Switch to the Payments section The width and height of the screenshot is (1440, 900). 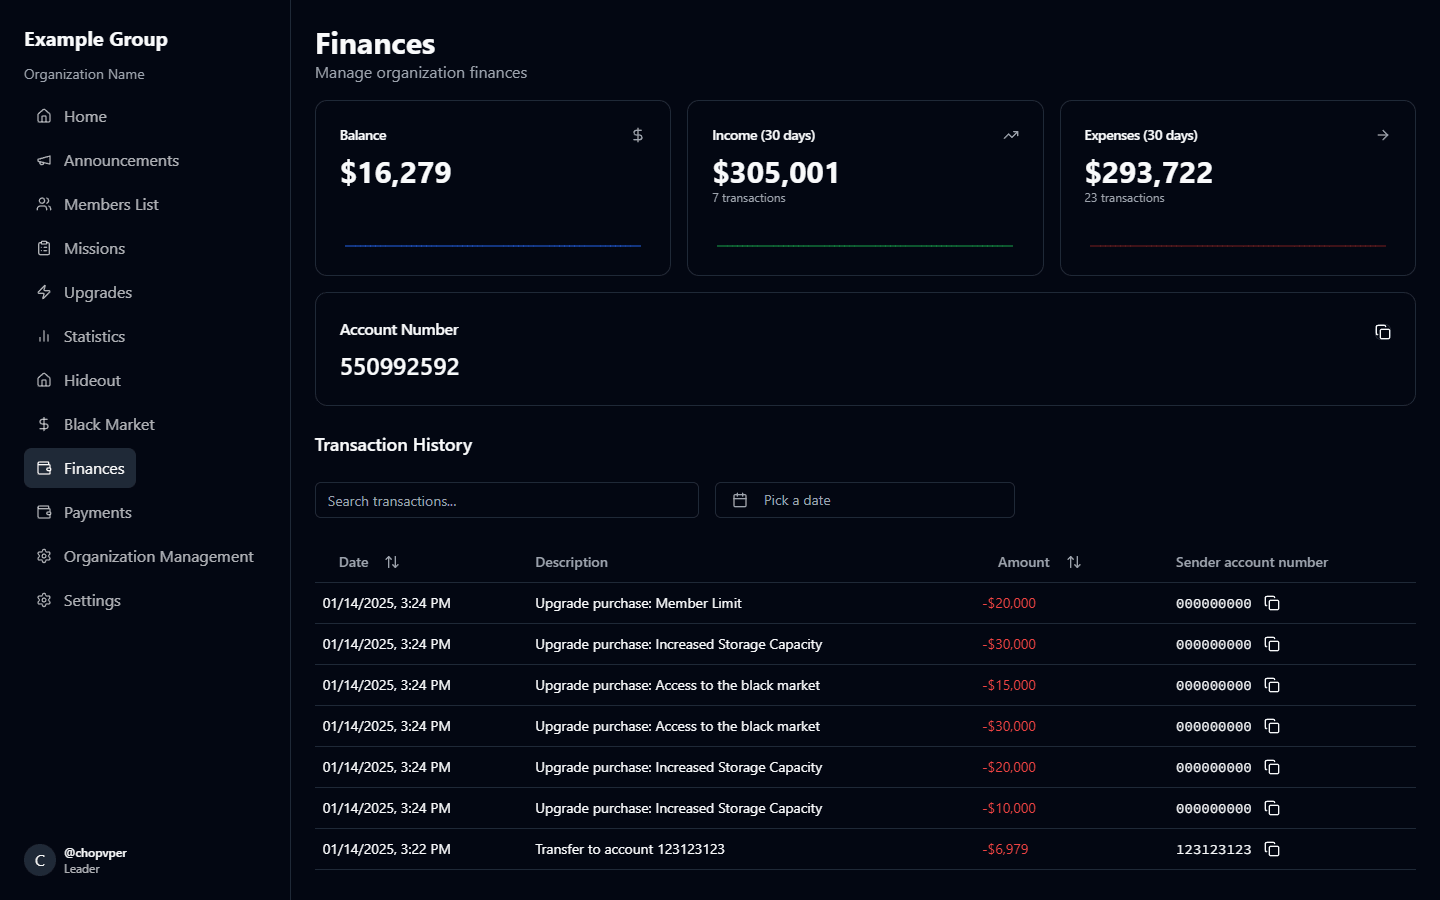pos(97,512)
